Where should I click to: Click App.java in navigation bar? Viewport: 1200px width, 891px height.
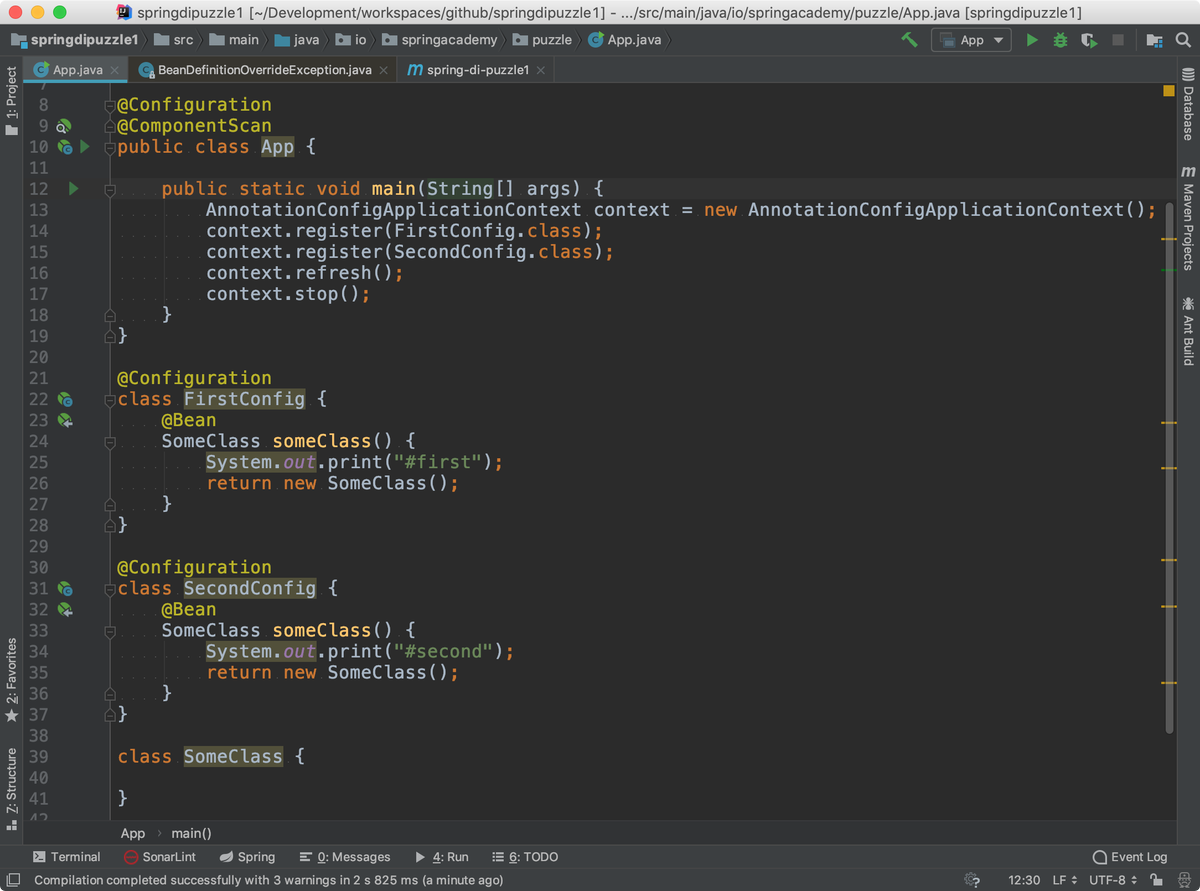click(x=624, y=40)
